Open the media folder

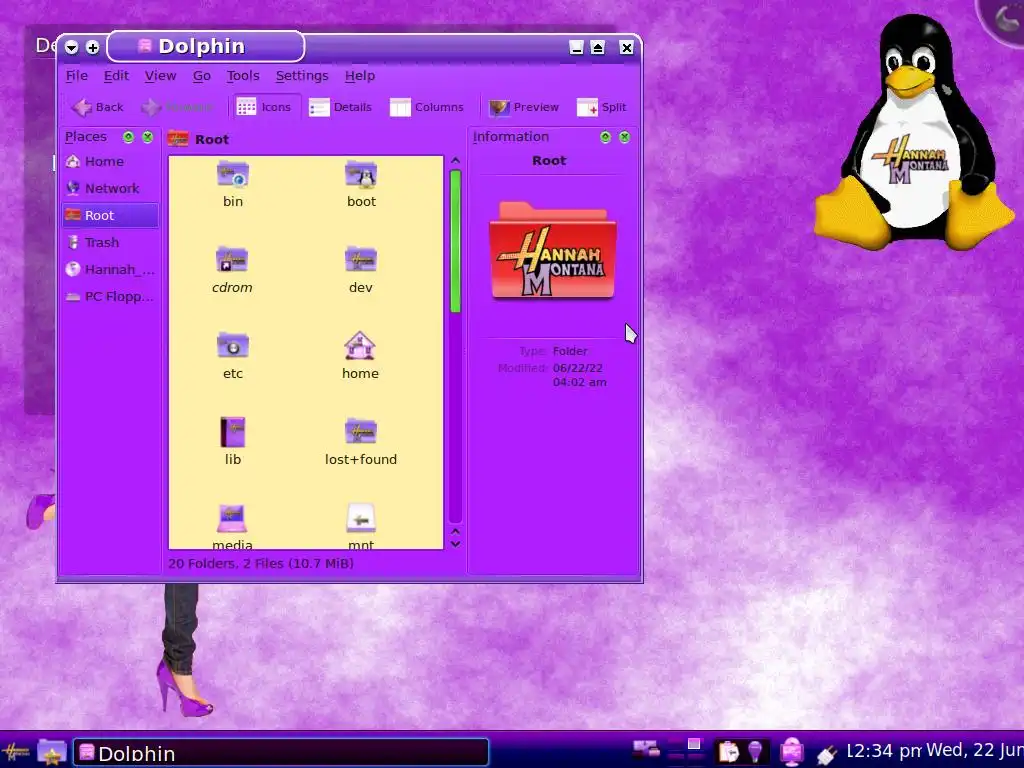click(232, 526)
